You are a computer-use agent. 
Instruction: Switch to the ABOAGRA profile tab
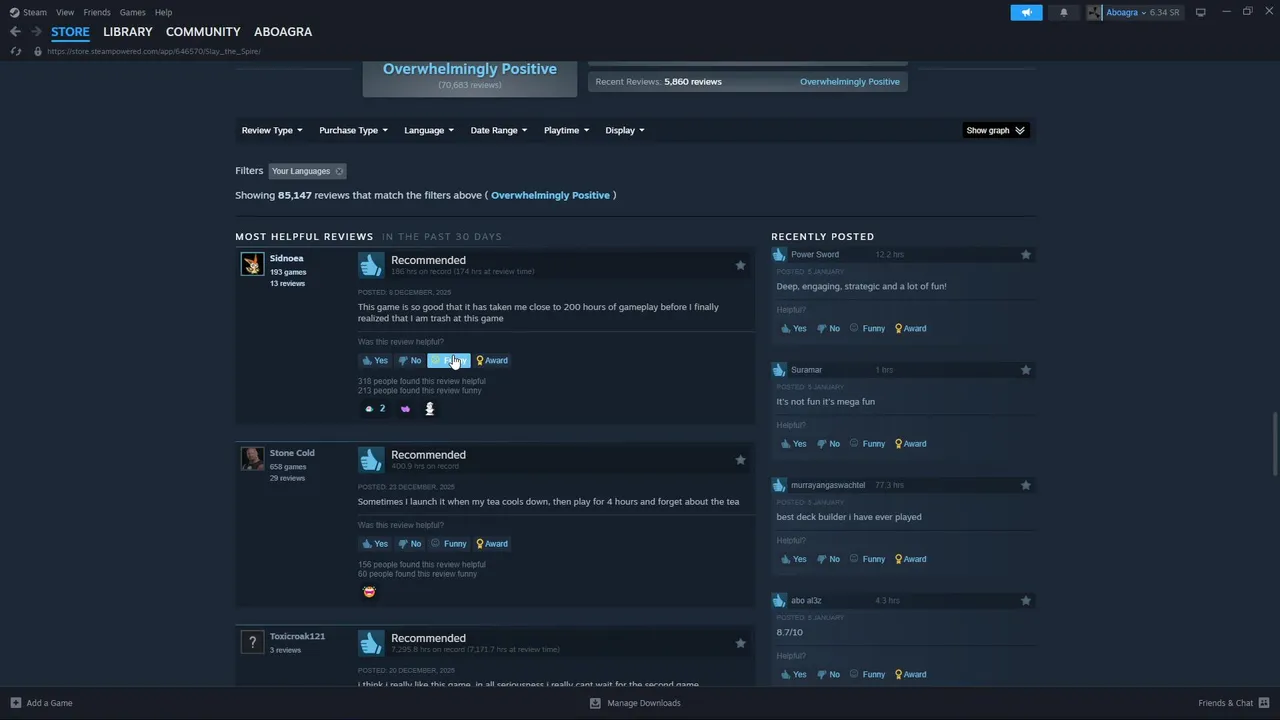pos(283,32)
